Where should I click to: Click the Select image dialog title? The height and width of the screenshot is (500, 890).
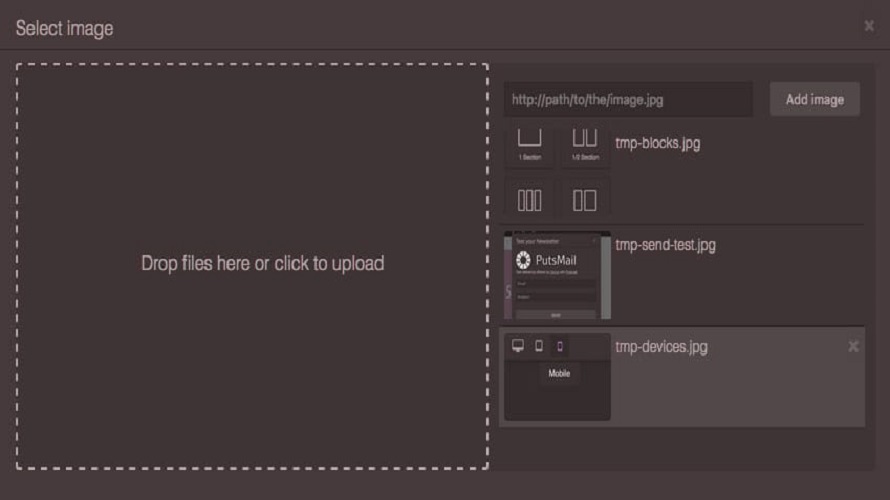tap(64, 28)
